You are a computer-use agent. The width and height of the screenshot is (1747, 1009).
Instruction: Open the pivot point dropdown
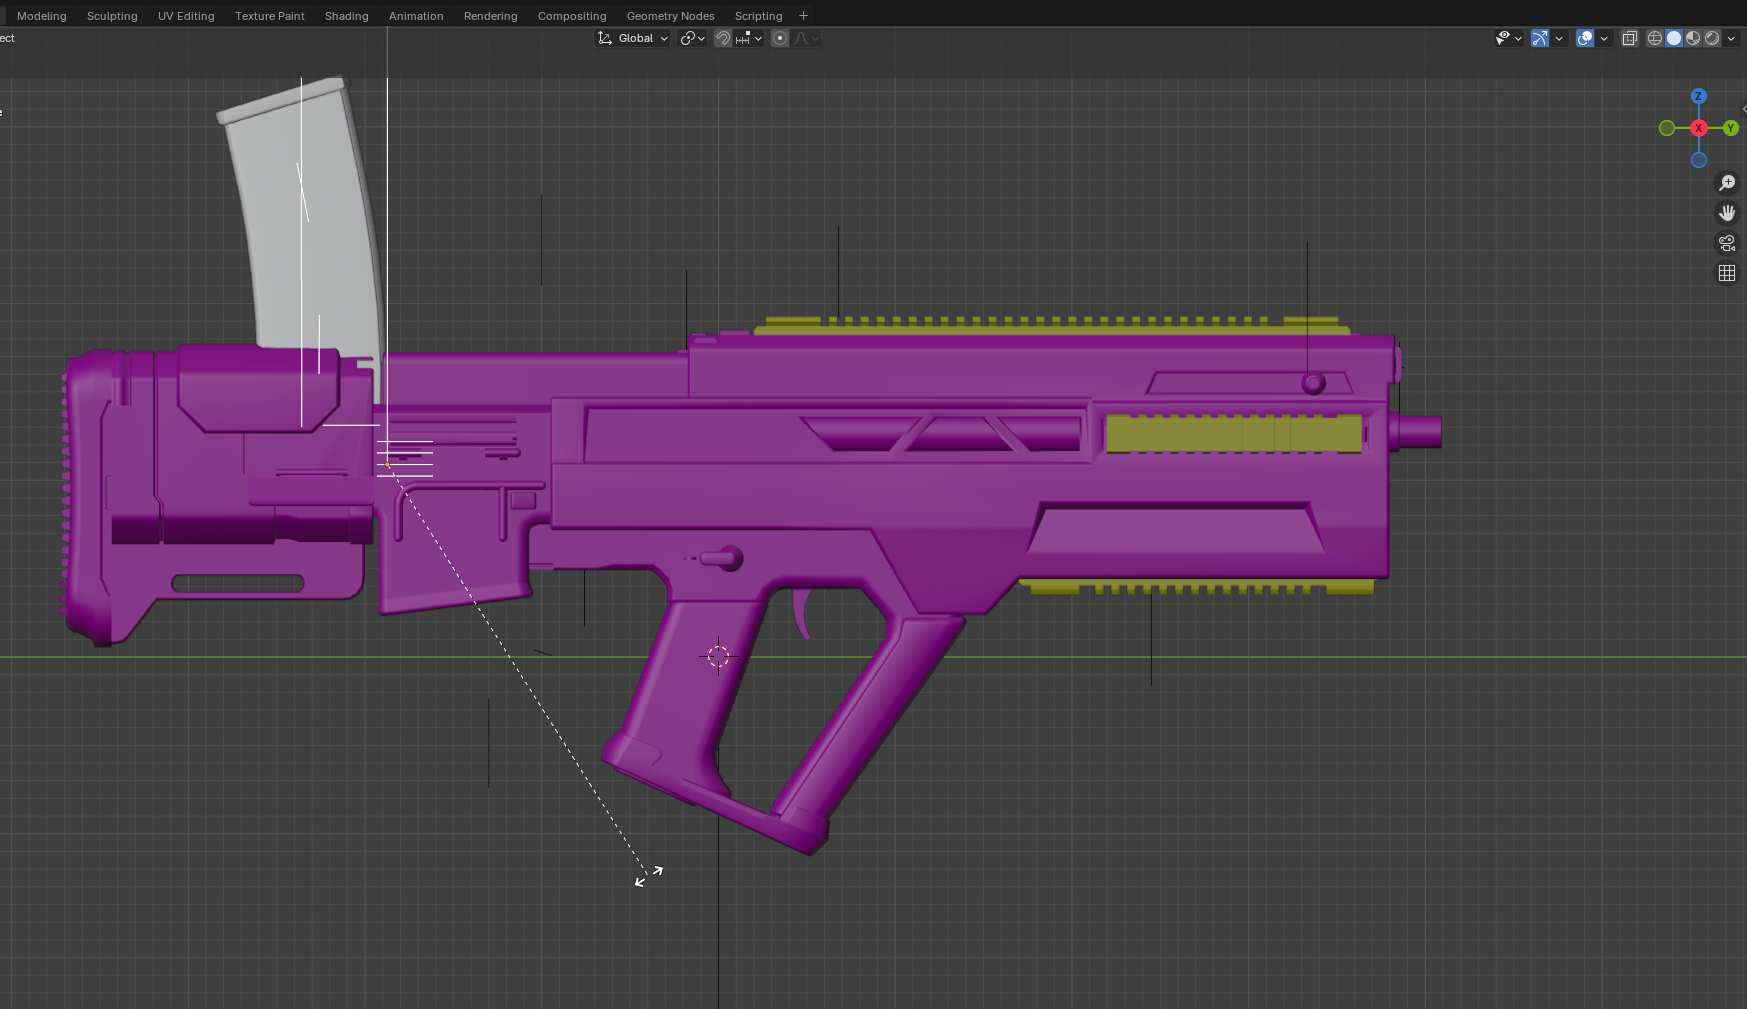(693, 38)
